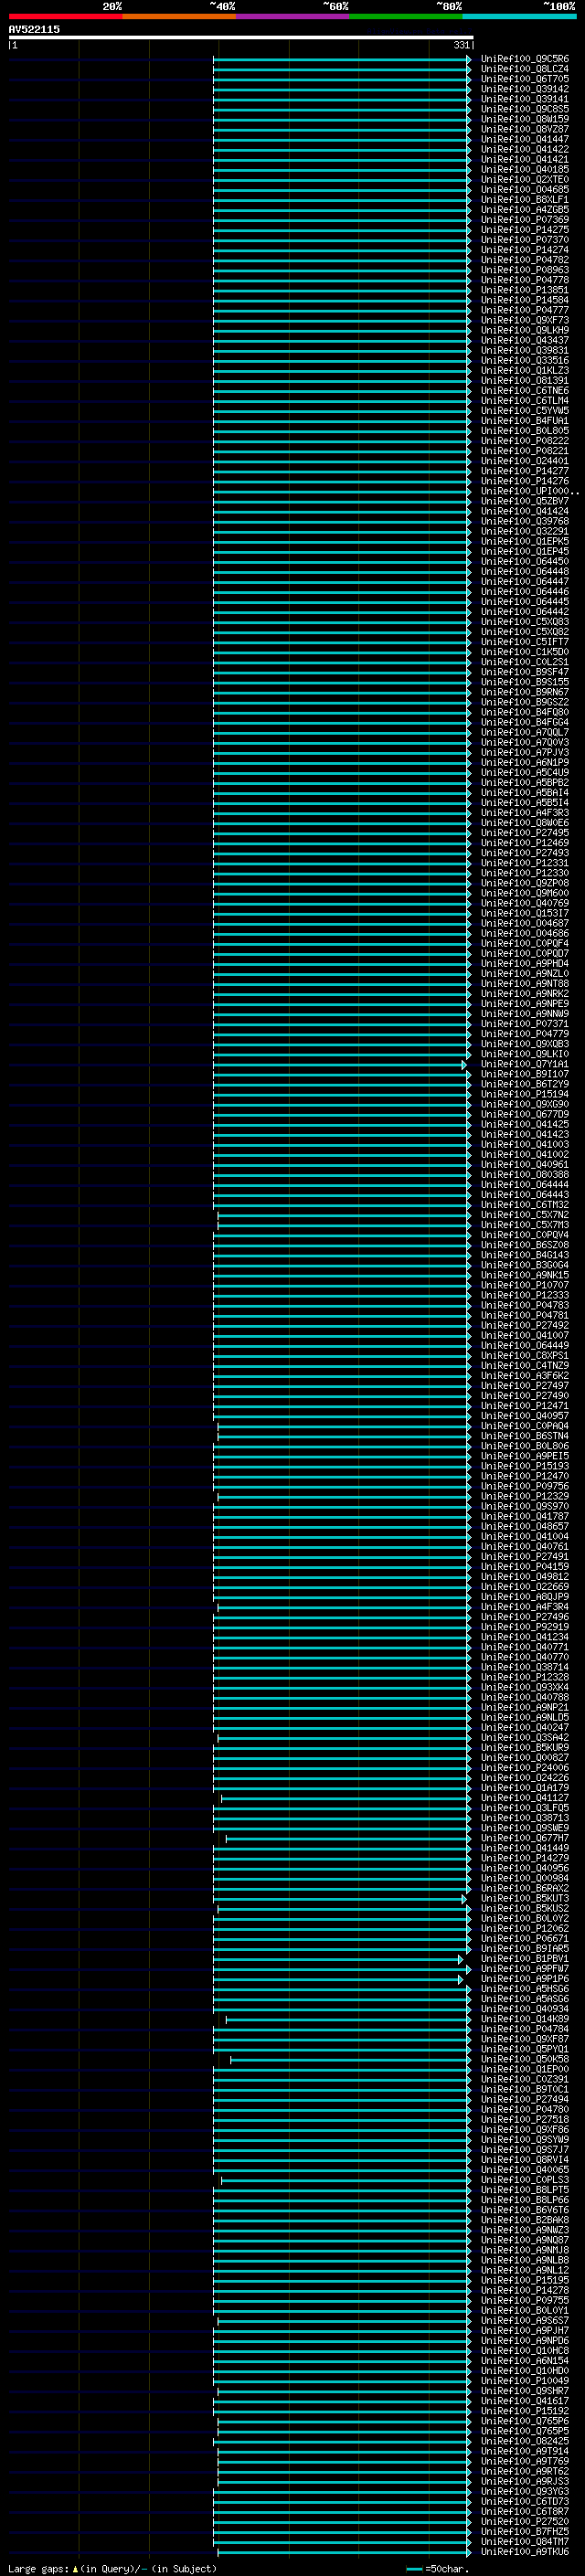Click hit UniRef100_P13851
The height and width of the screenshot is (2576, 585).
(524, 290)
